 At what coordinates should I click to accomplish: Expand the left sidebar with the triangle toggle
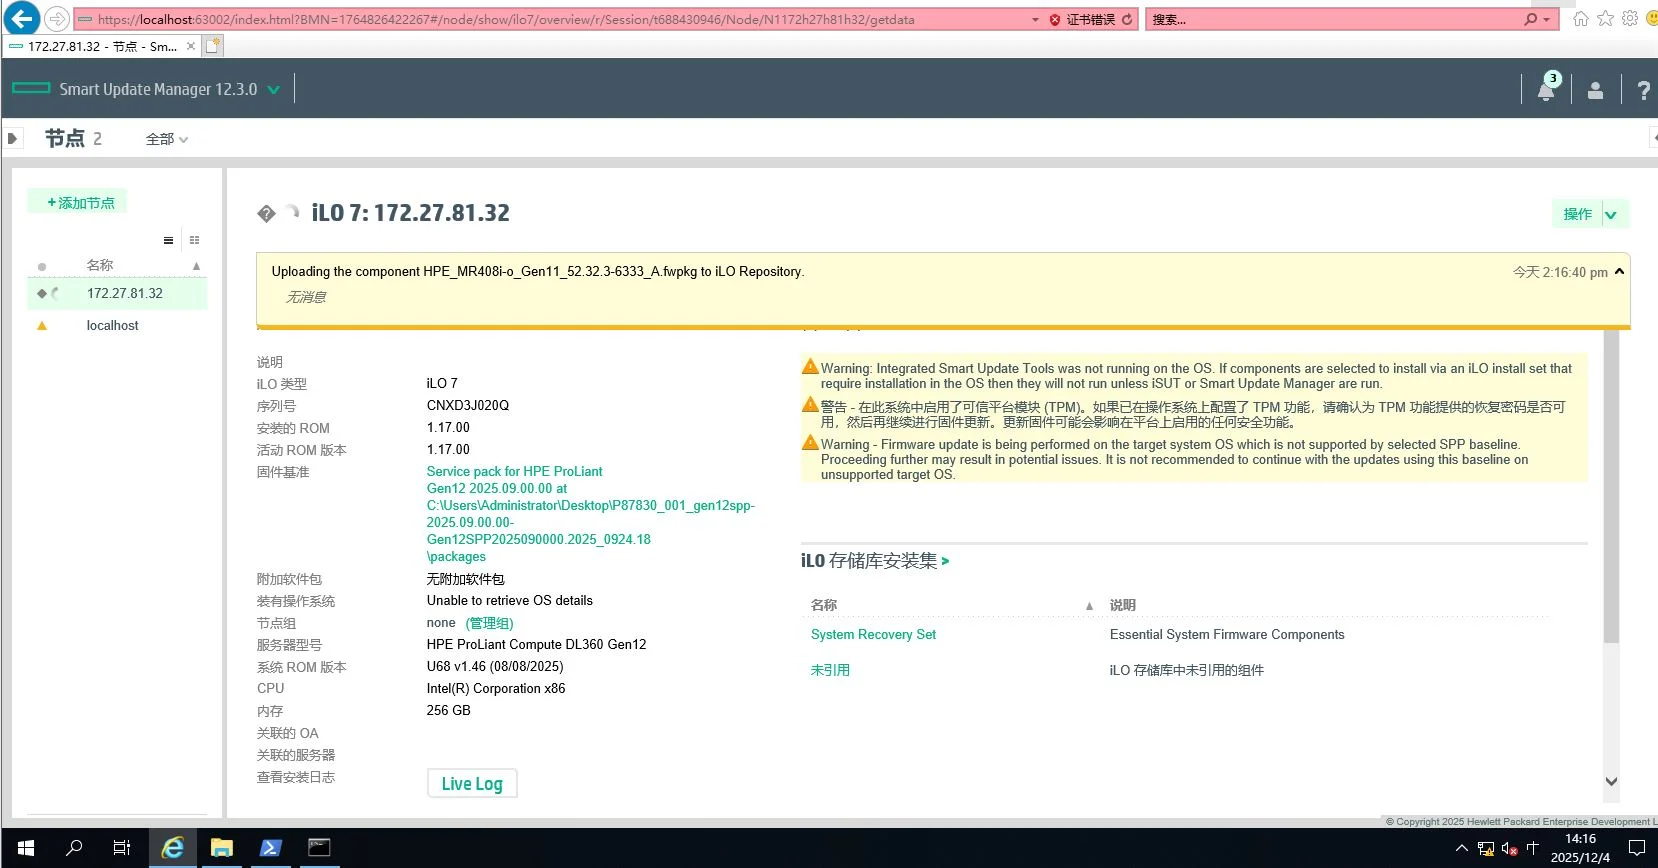[13, 138]
